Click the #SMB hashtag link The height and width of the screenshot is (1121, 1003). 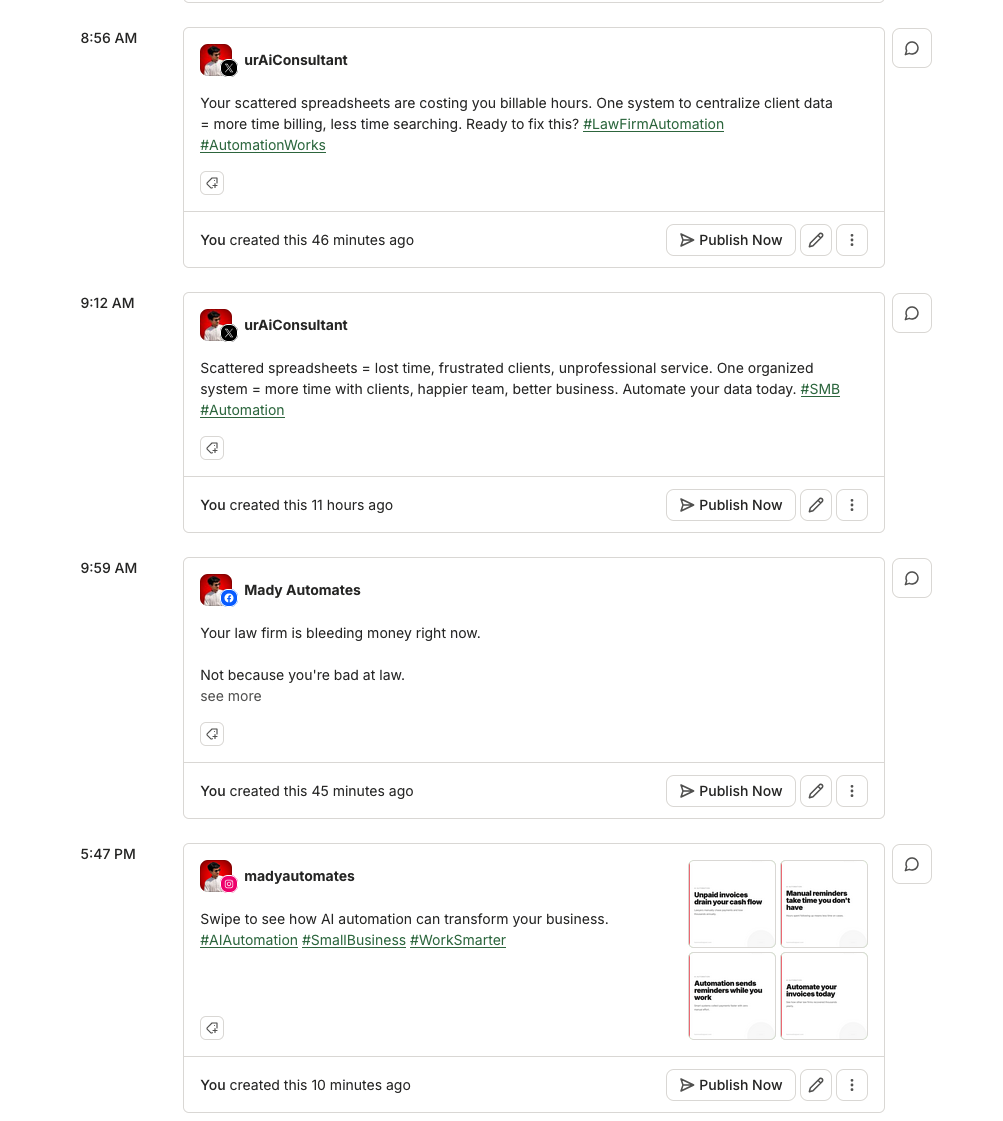[820, 389]
